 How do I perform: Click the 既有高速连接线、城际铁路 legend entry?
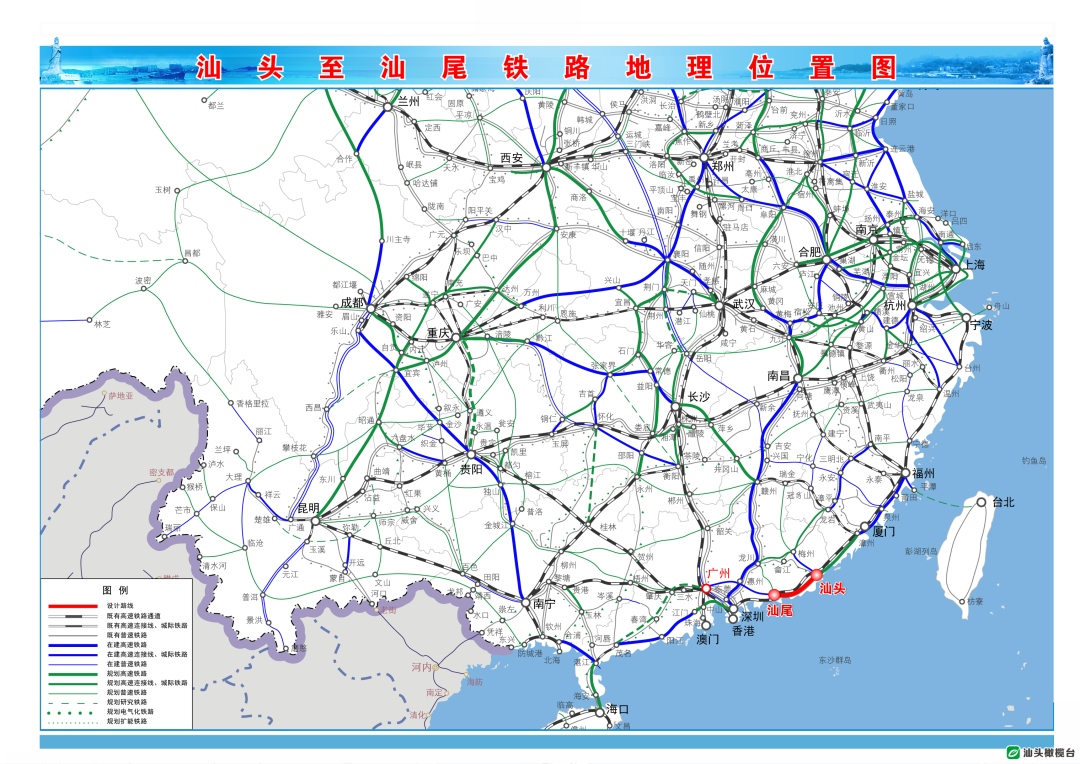[x=147, y=626]
